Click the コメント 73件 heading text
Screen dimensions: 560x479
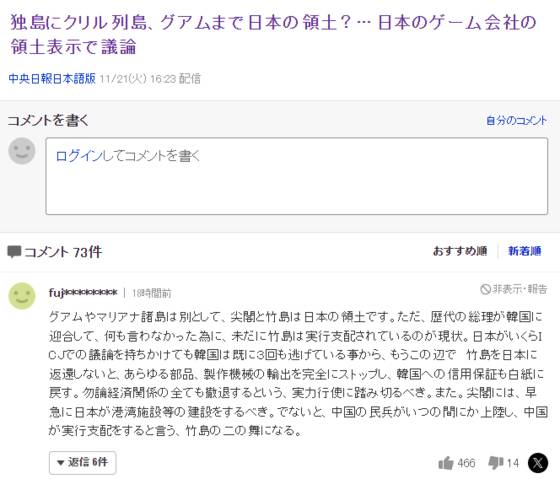click(x=63, y=252)
